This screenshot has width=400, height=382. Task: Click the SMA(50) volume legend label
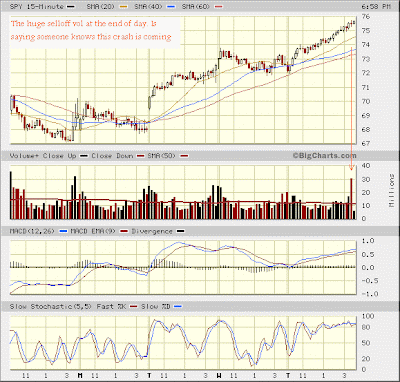click(x=161, y=156)
